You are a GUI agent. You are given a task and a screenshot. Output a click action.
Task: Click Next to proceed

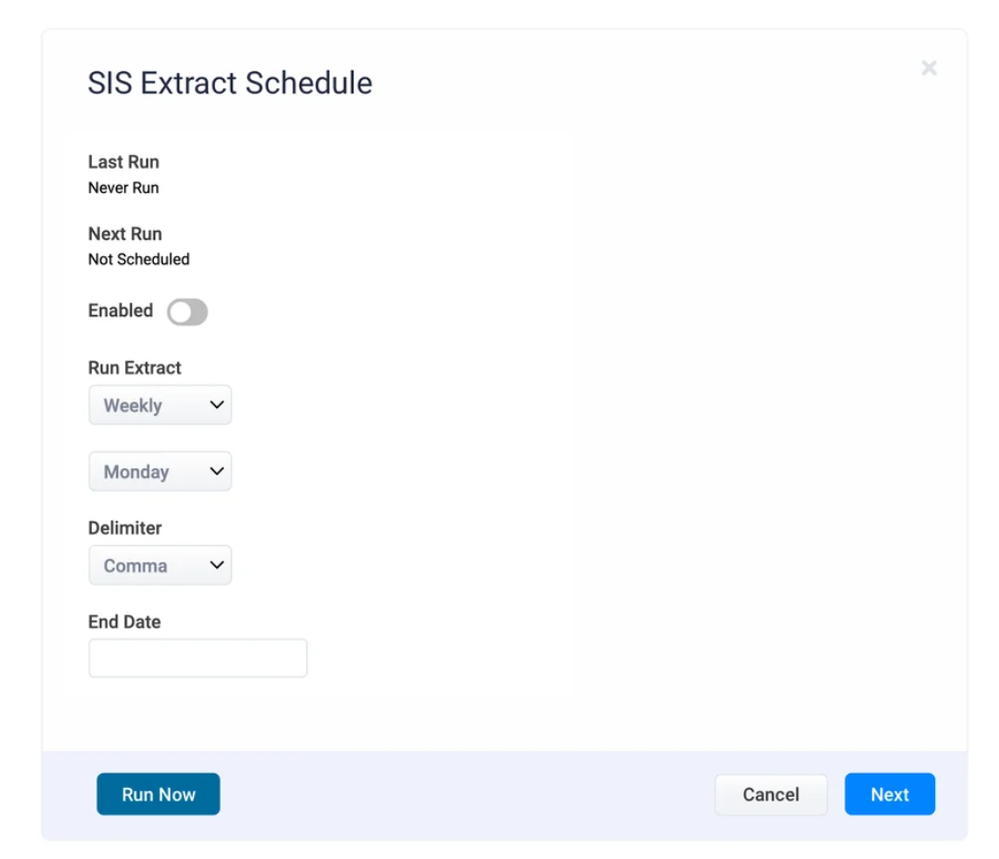click(x=889, y=795)
